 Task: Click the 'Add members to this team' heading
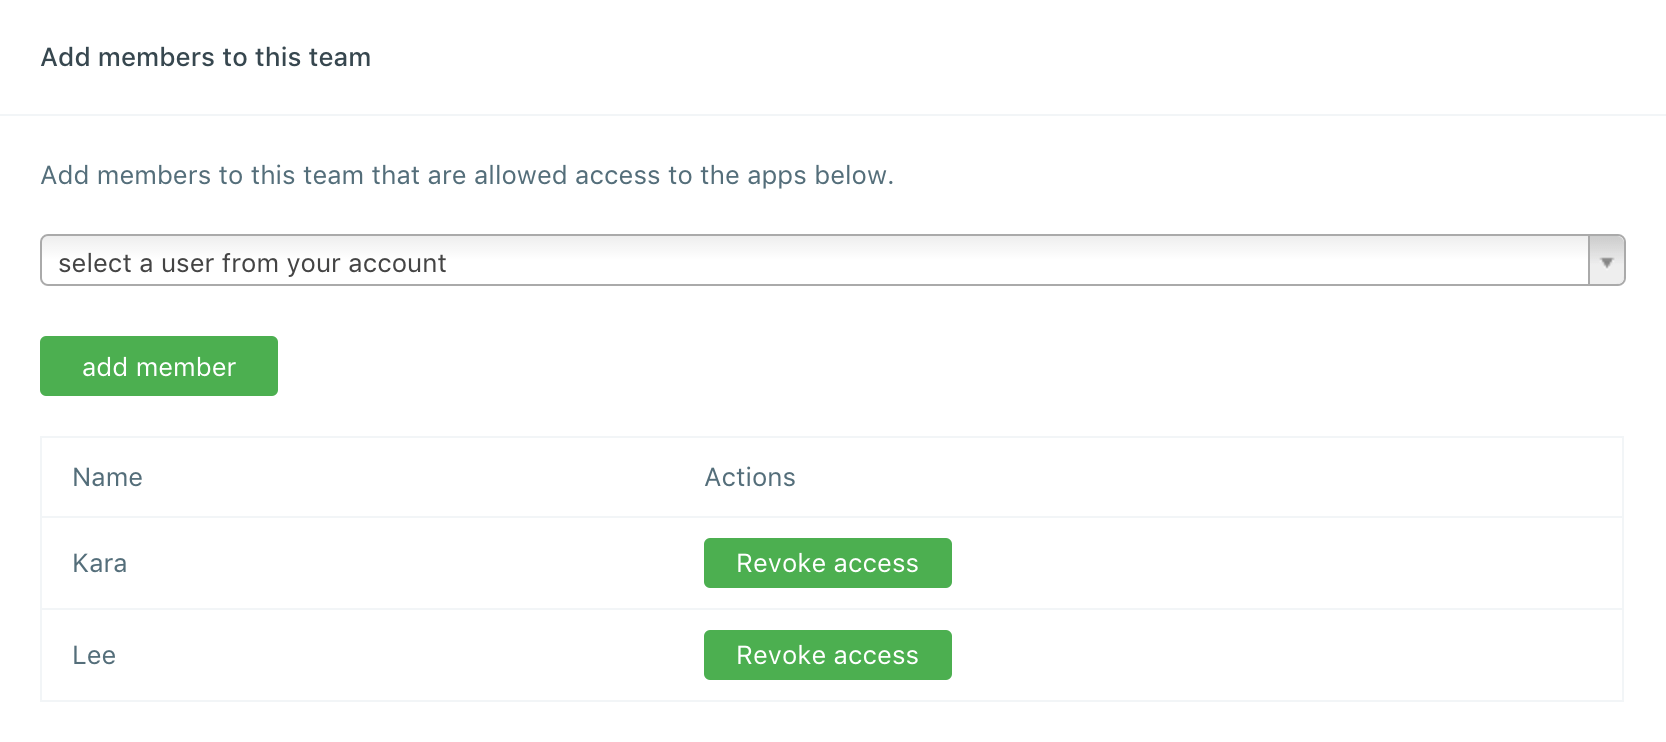205,57
